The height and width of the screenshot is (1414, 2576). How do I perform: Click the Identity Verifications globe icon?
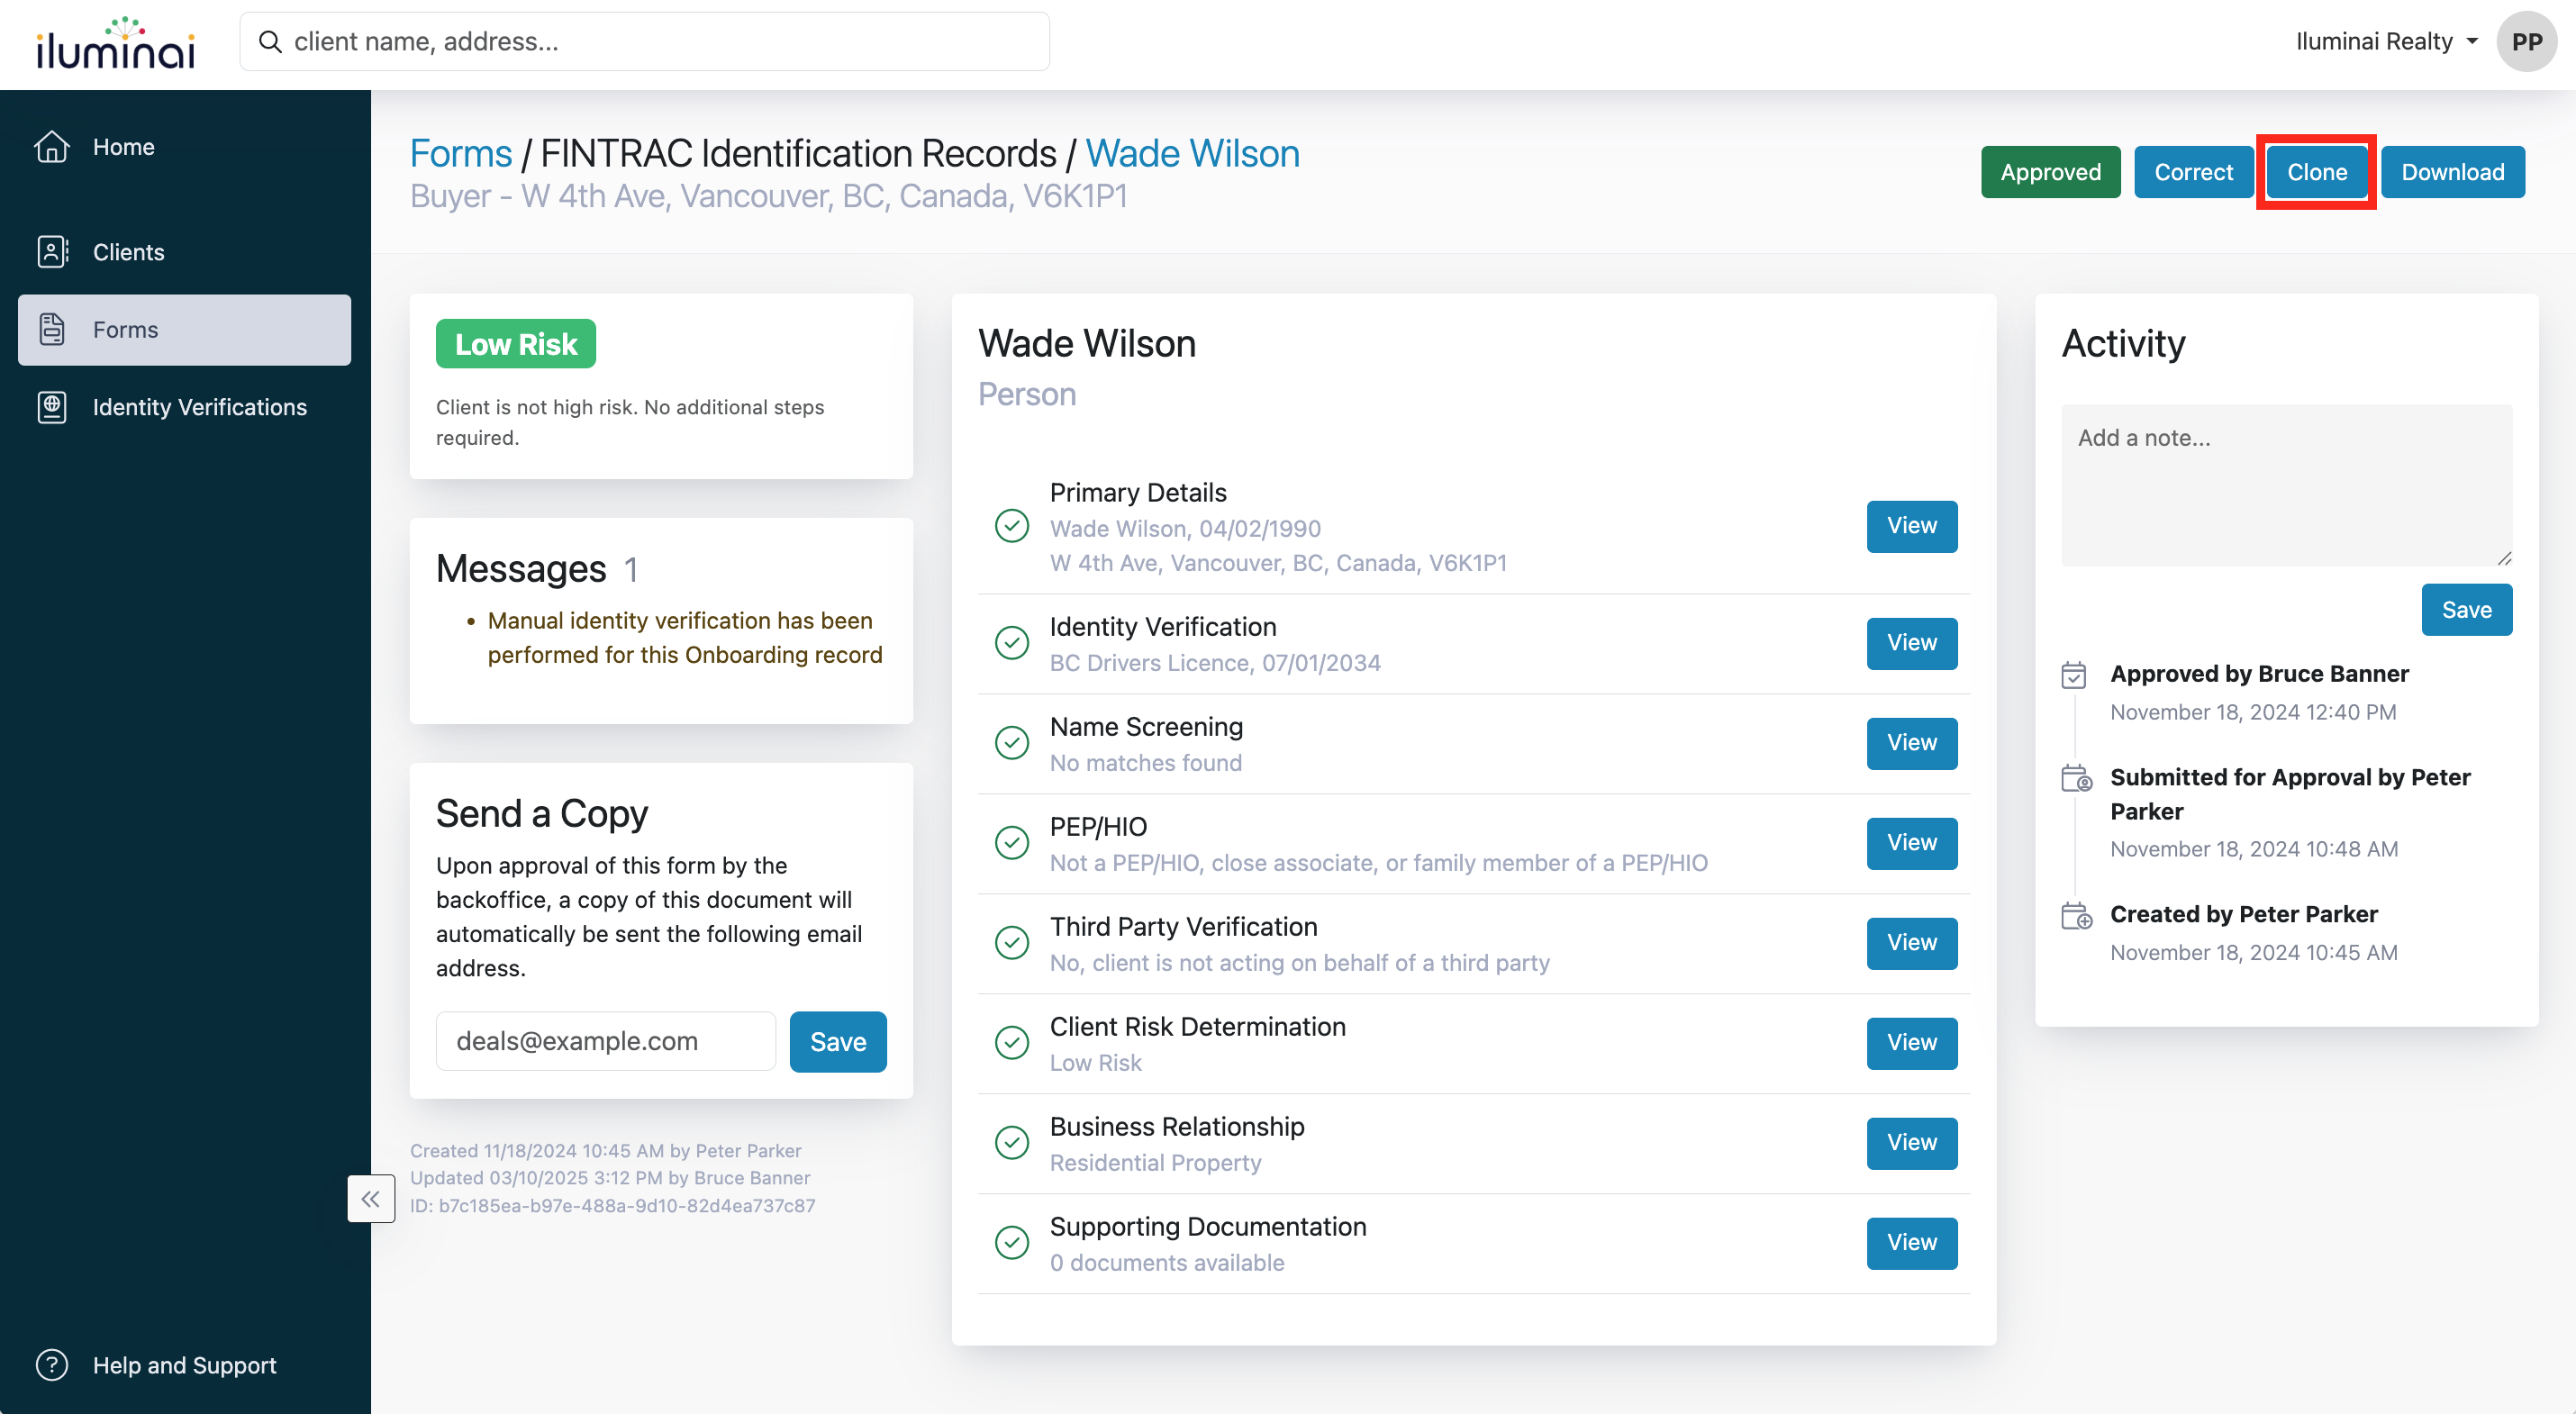pyautogui.click(x=52, y=407)
